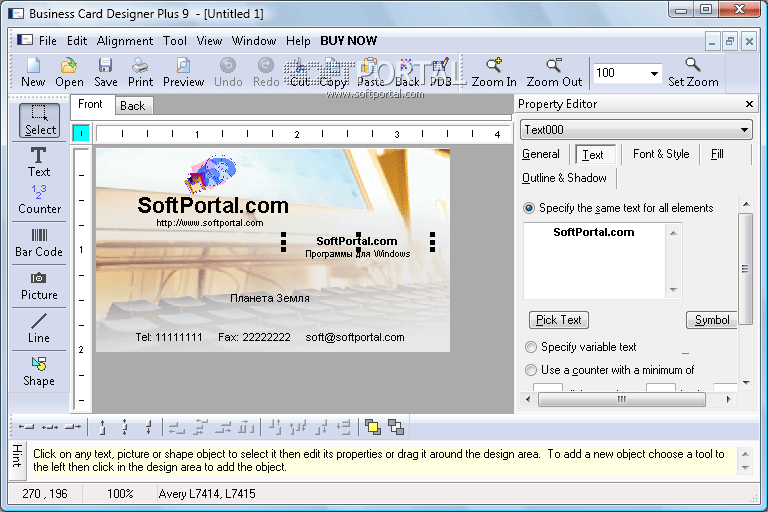The image size is (768, 512).
Task: Activate the Select tool
Action: [x=40, y=120]
